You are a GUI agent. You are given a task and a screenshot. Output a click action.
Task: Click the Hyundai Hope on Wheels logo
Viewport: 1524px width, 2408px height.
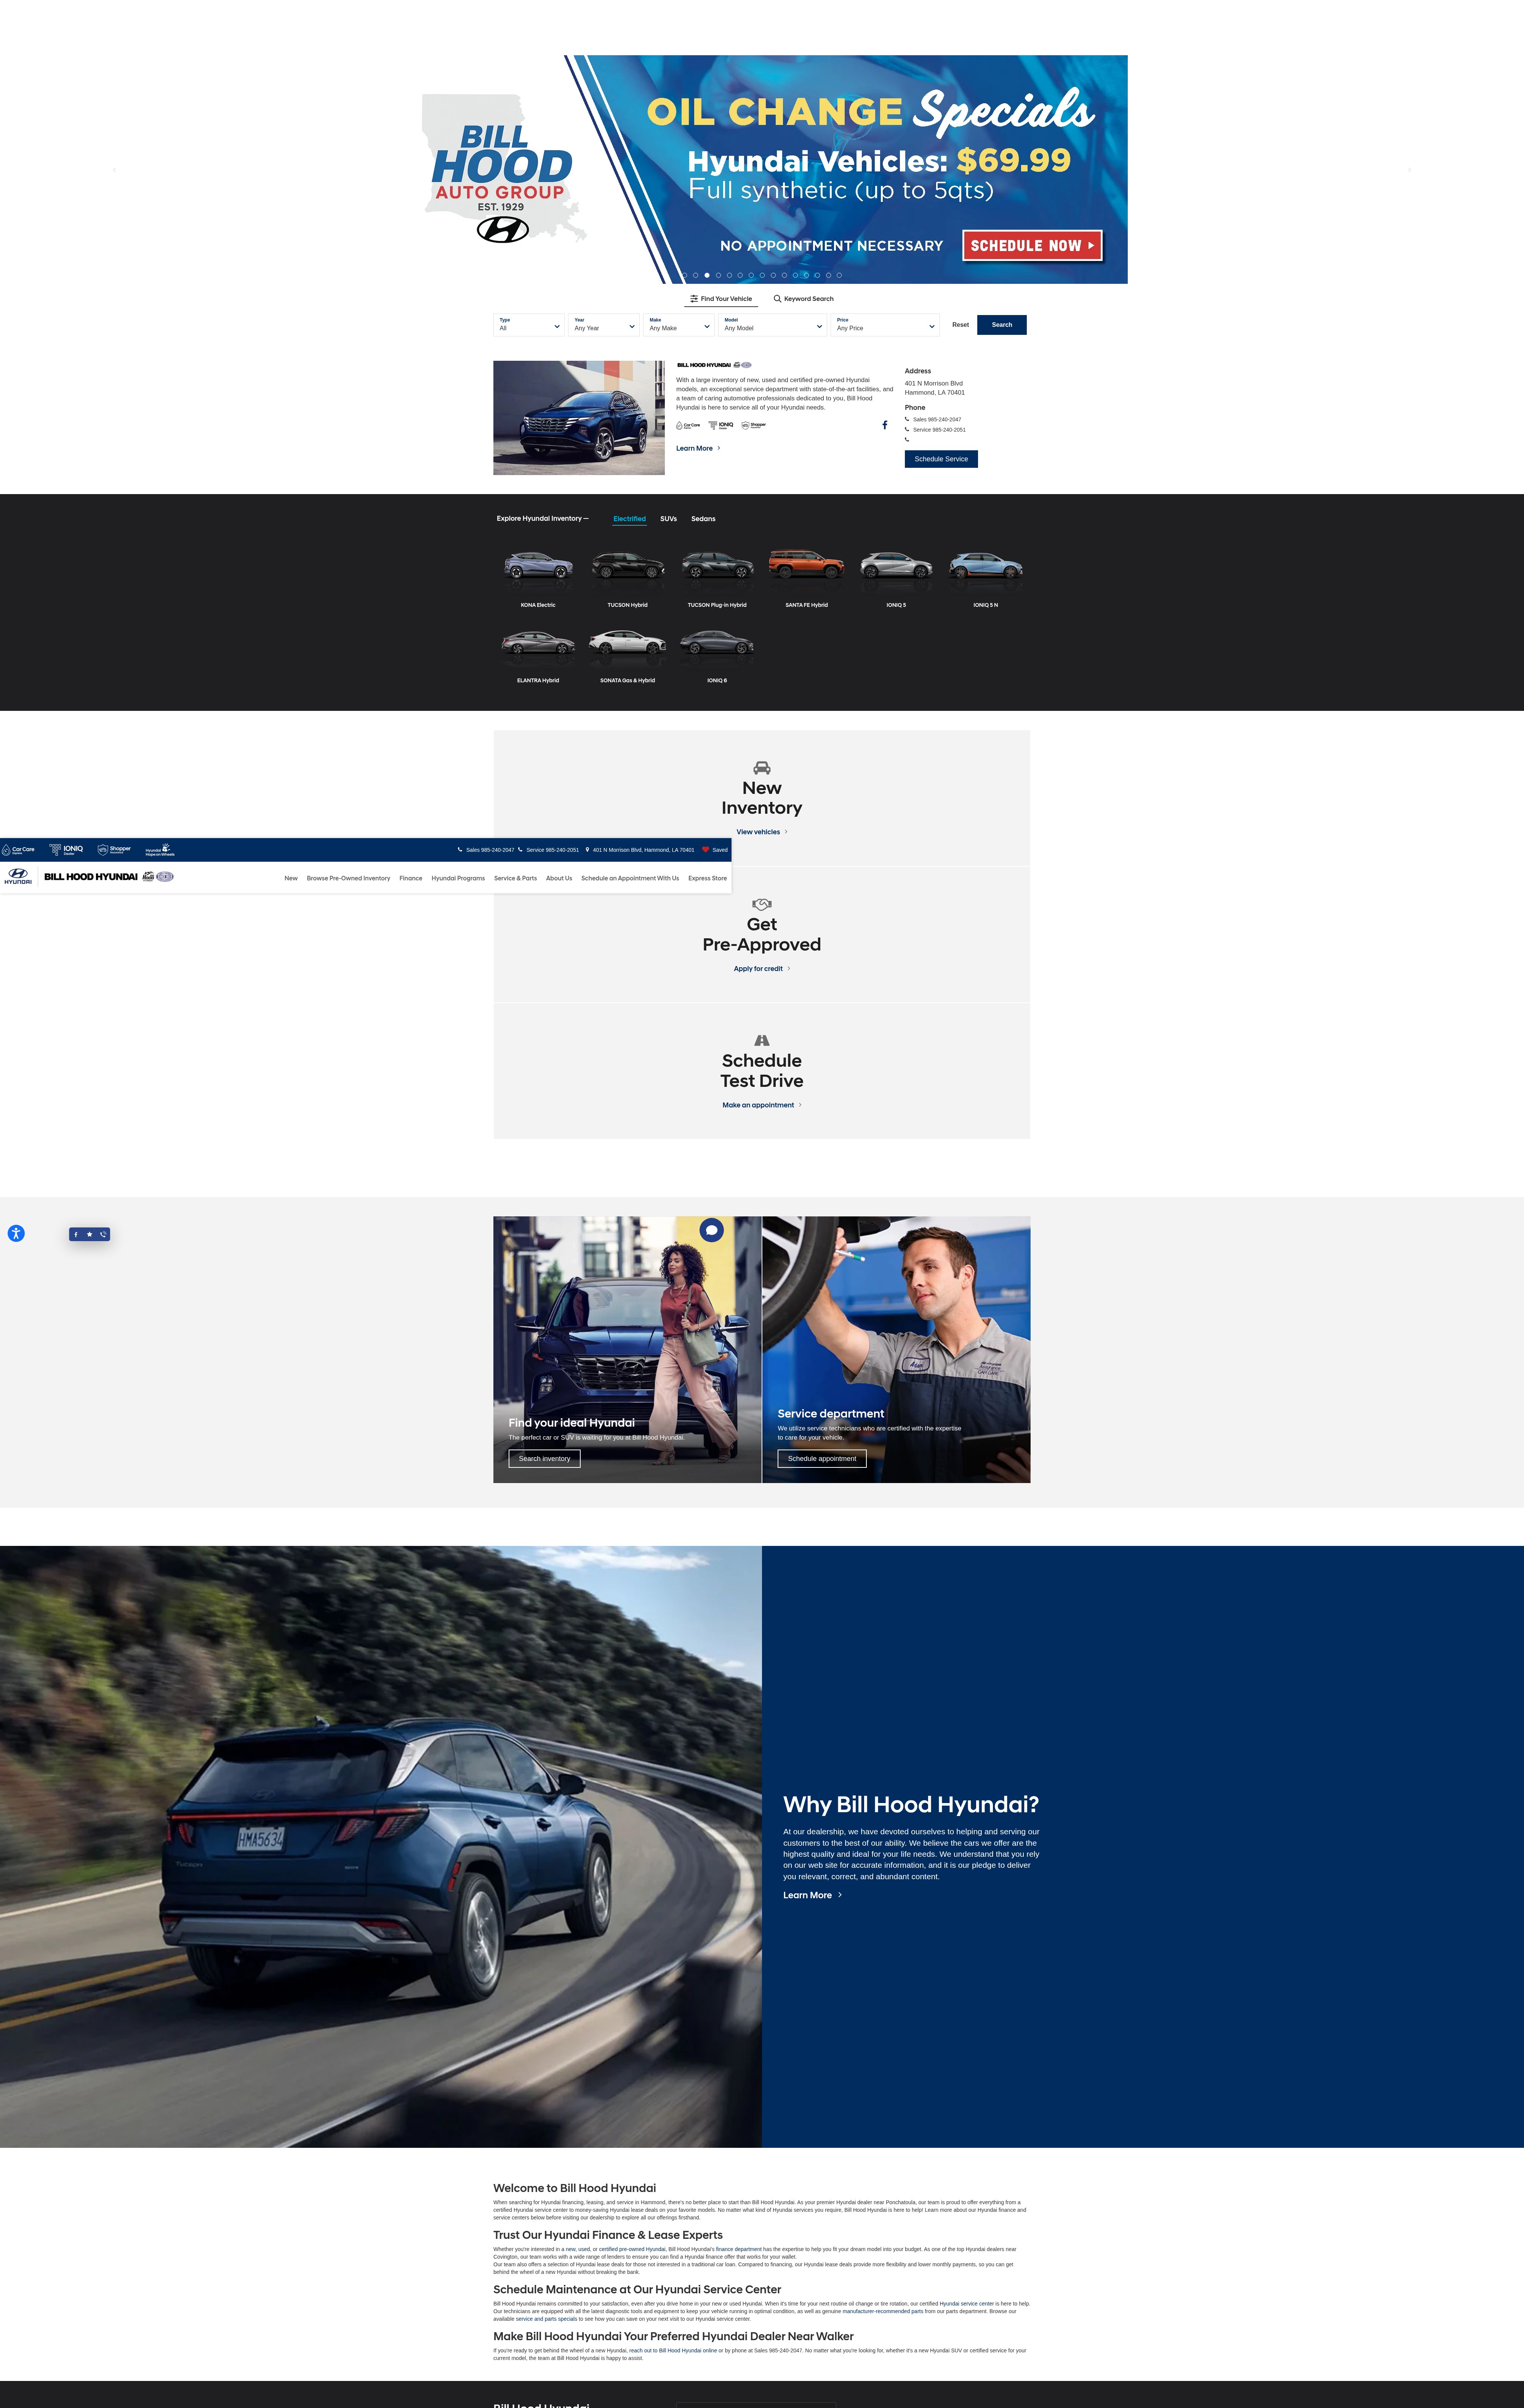tap(160, 850)
